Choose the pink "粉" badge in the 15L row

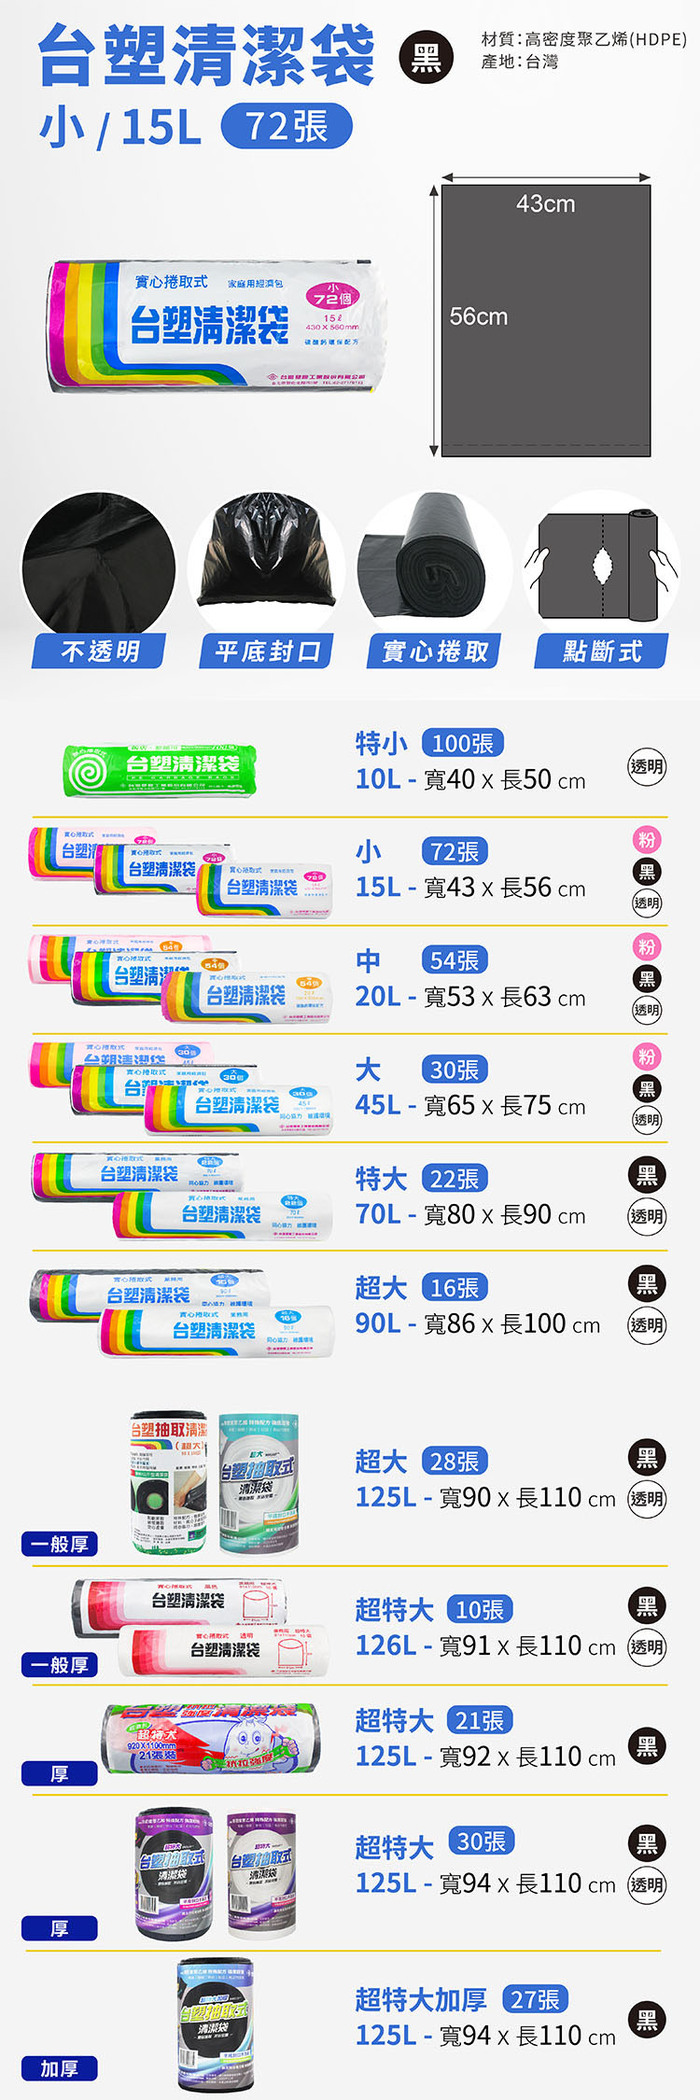(x=647, y=840)
